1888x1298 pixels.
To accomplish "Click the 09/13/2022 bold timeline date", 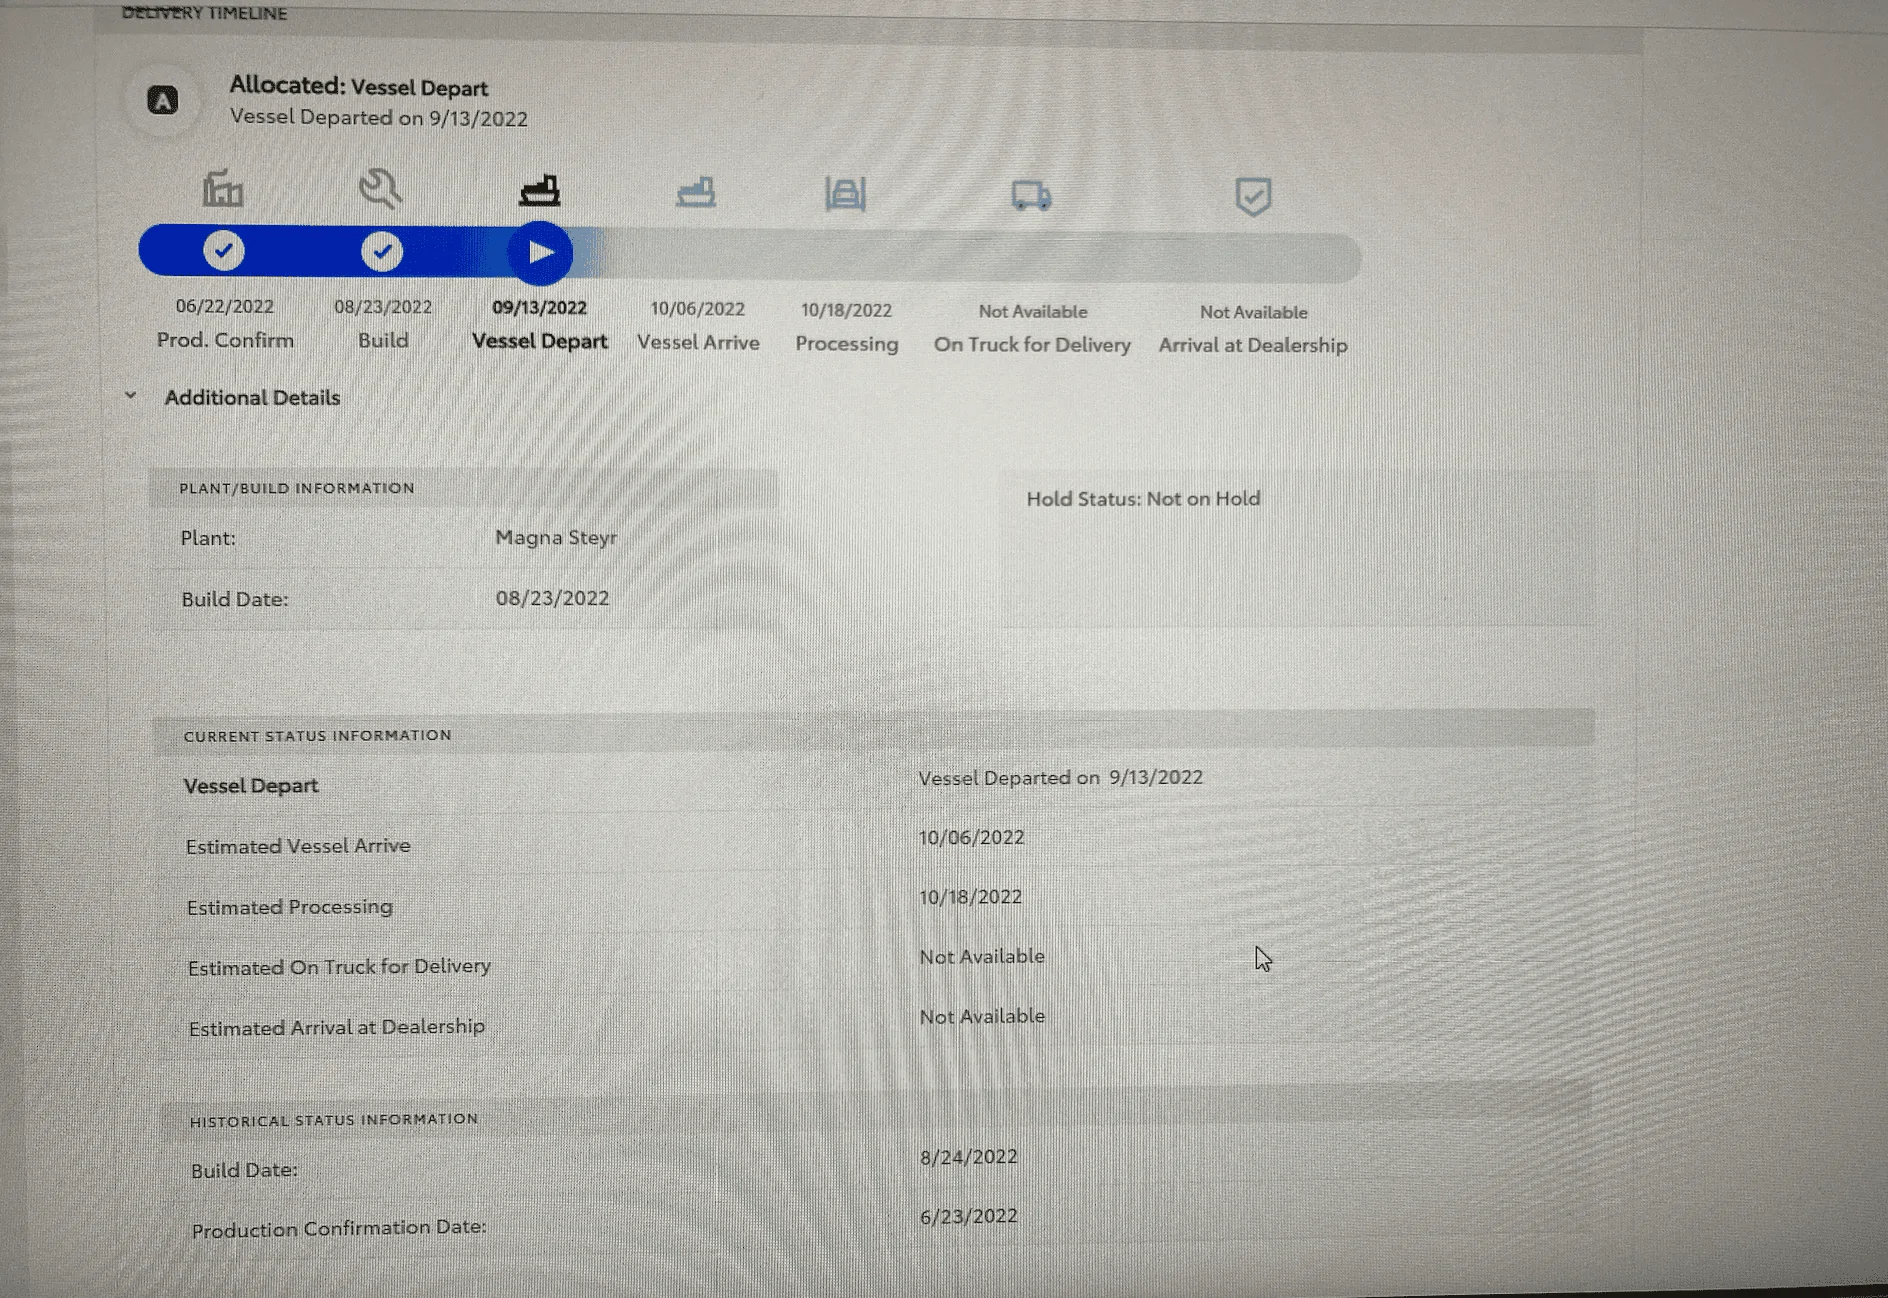I will click(539, 308).
